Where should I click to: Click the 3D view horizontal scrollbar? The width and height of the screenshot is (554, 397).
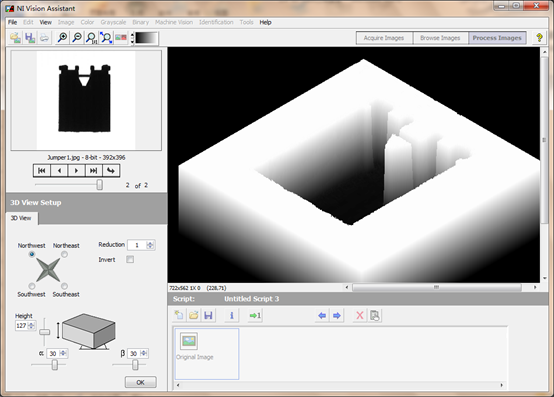[x=437, y=287]
